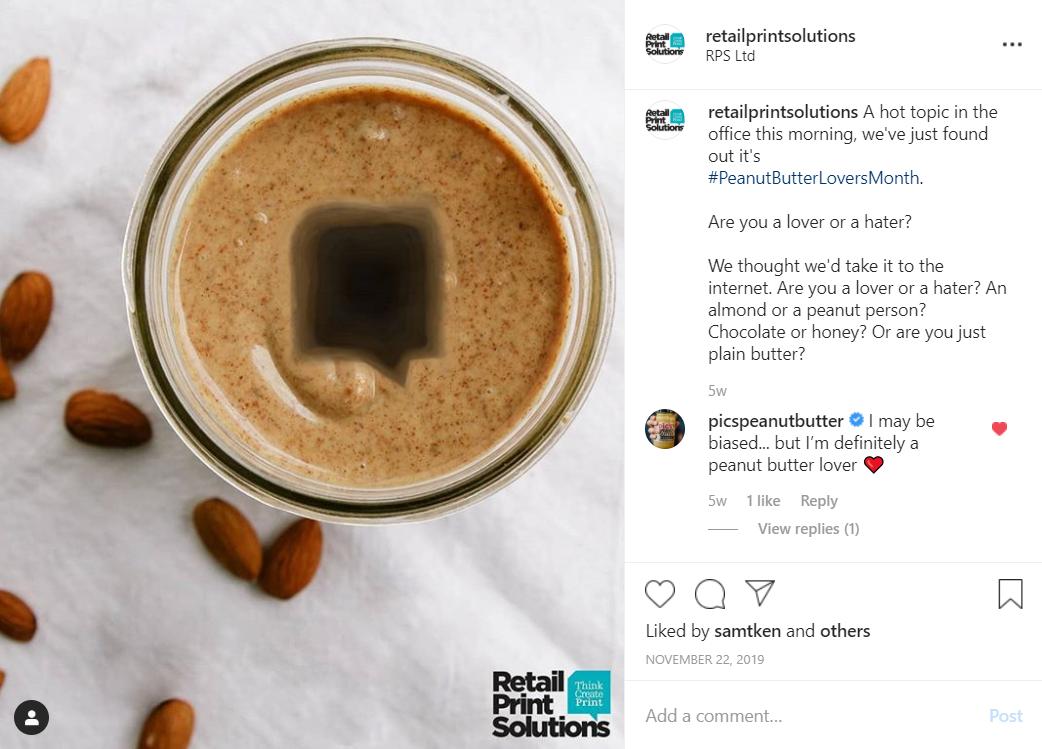Image resolution: width=1042 pixels, height=749 pixels.
Task: View tagged people icon on the photo
Action: coord(31,717)
